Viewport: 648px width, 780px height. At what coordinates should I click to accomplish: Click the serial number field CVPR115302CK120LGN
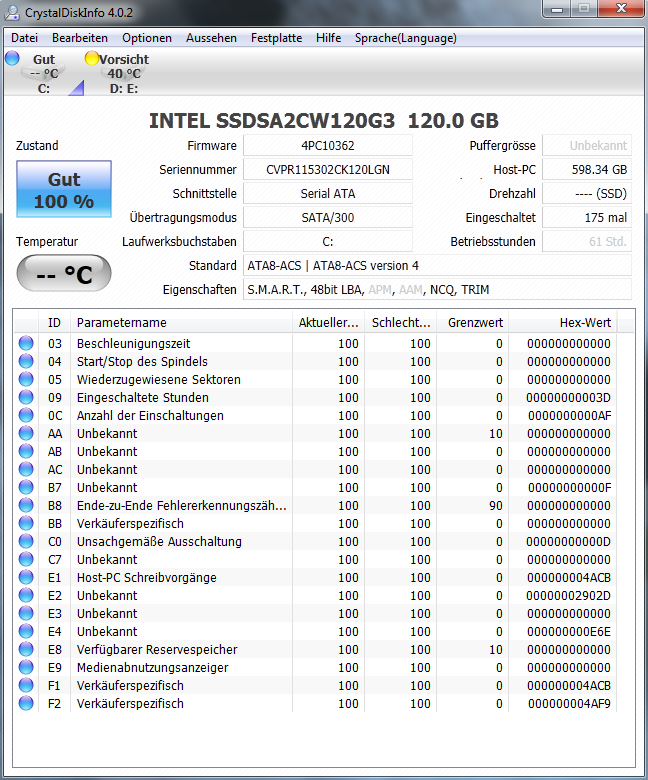point(328,169)
